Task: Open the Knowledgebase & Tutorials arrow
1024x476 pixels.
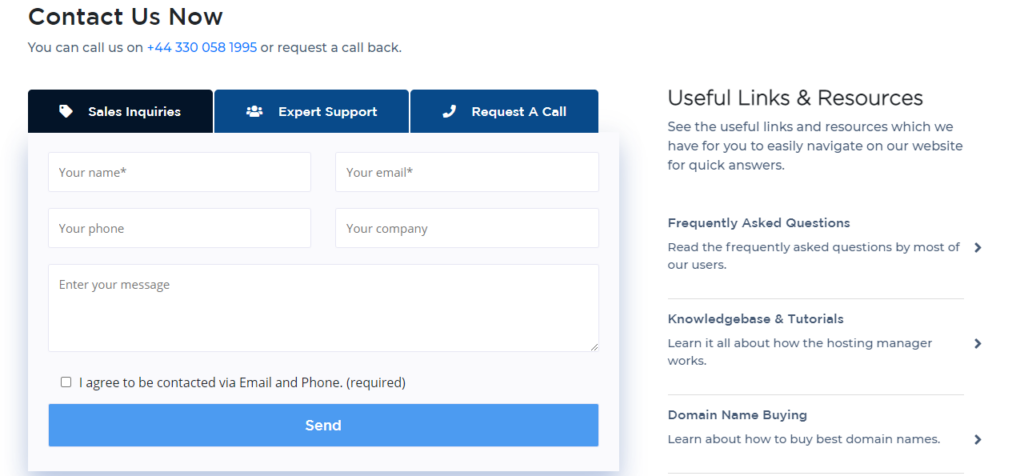Action: (978, 343)
